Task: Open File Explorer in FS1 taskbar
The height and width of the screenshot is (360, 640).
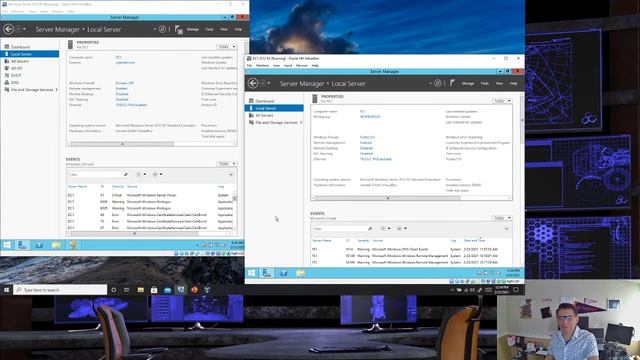Action: click(x=300, y=273)
